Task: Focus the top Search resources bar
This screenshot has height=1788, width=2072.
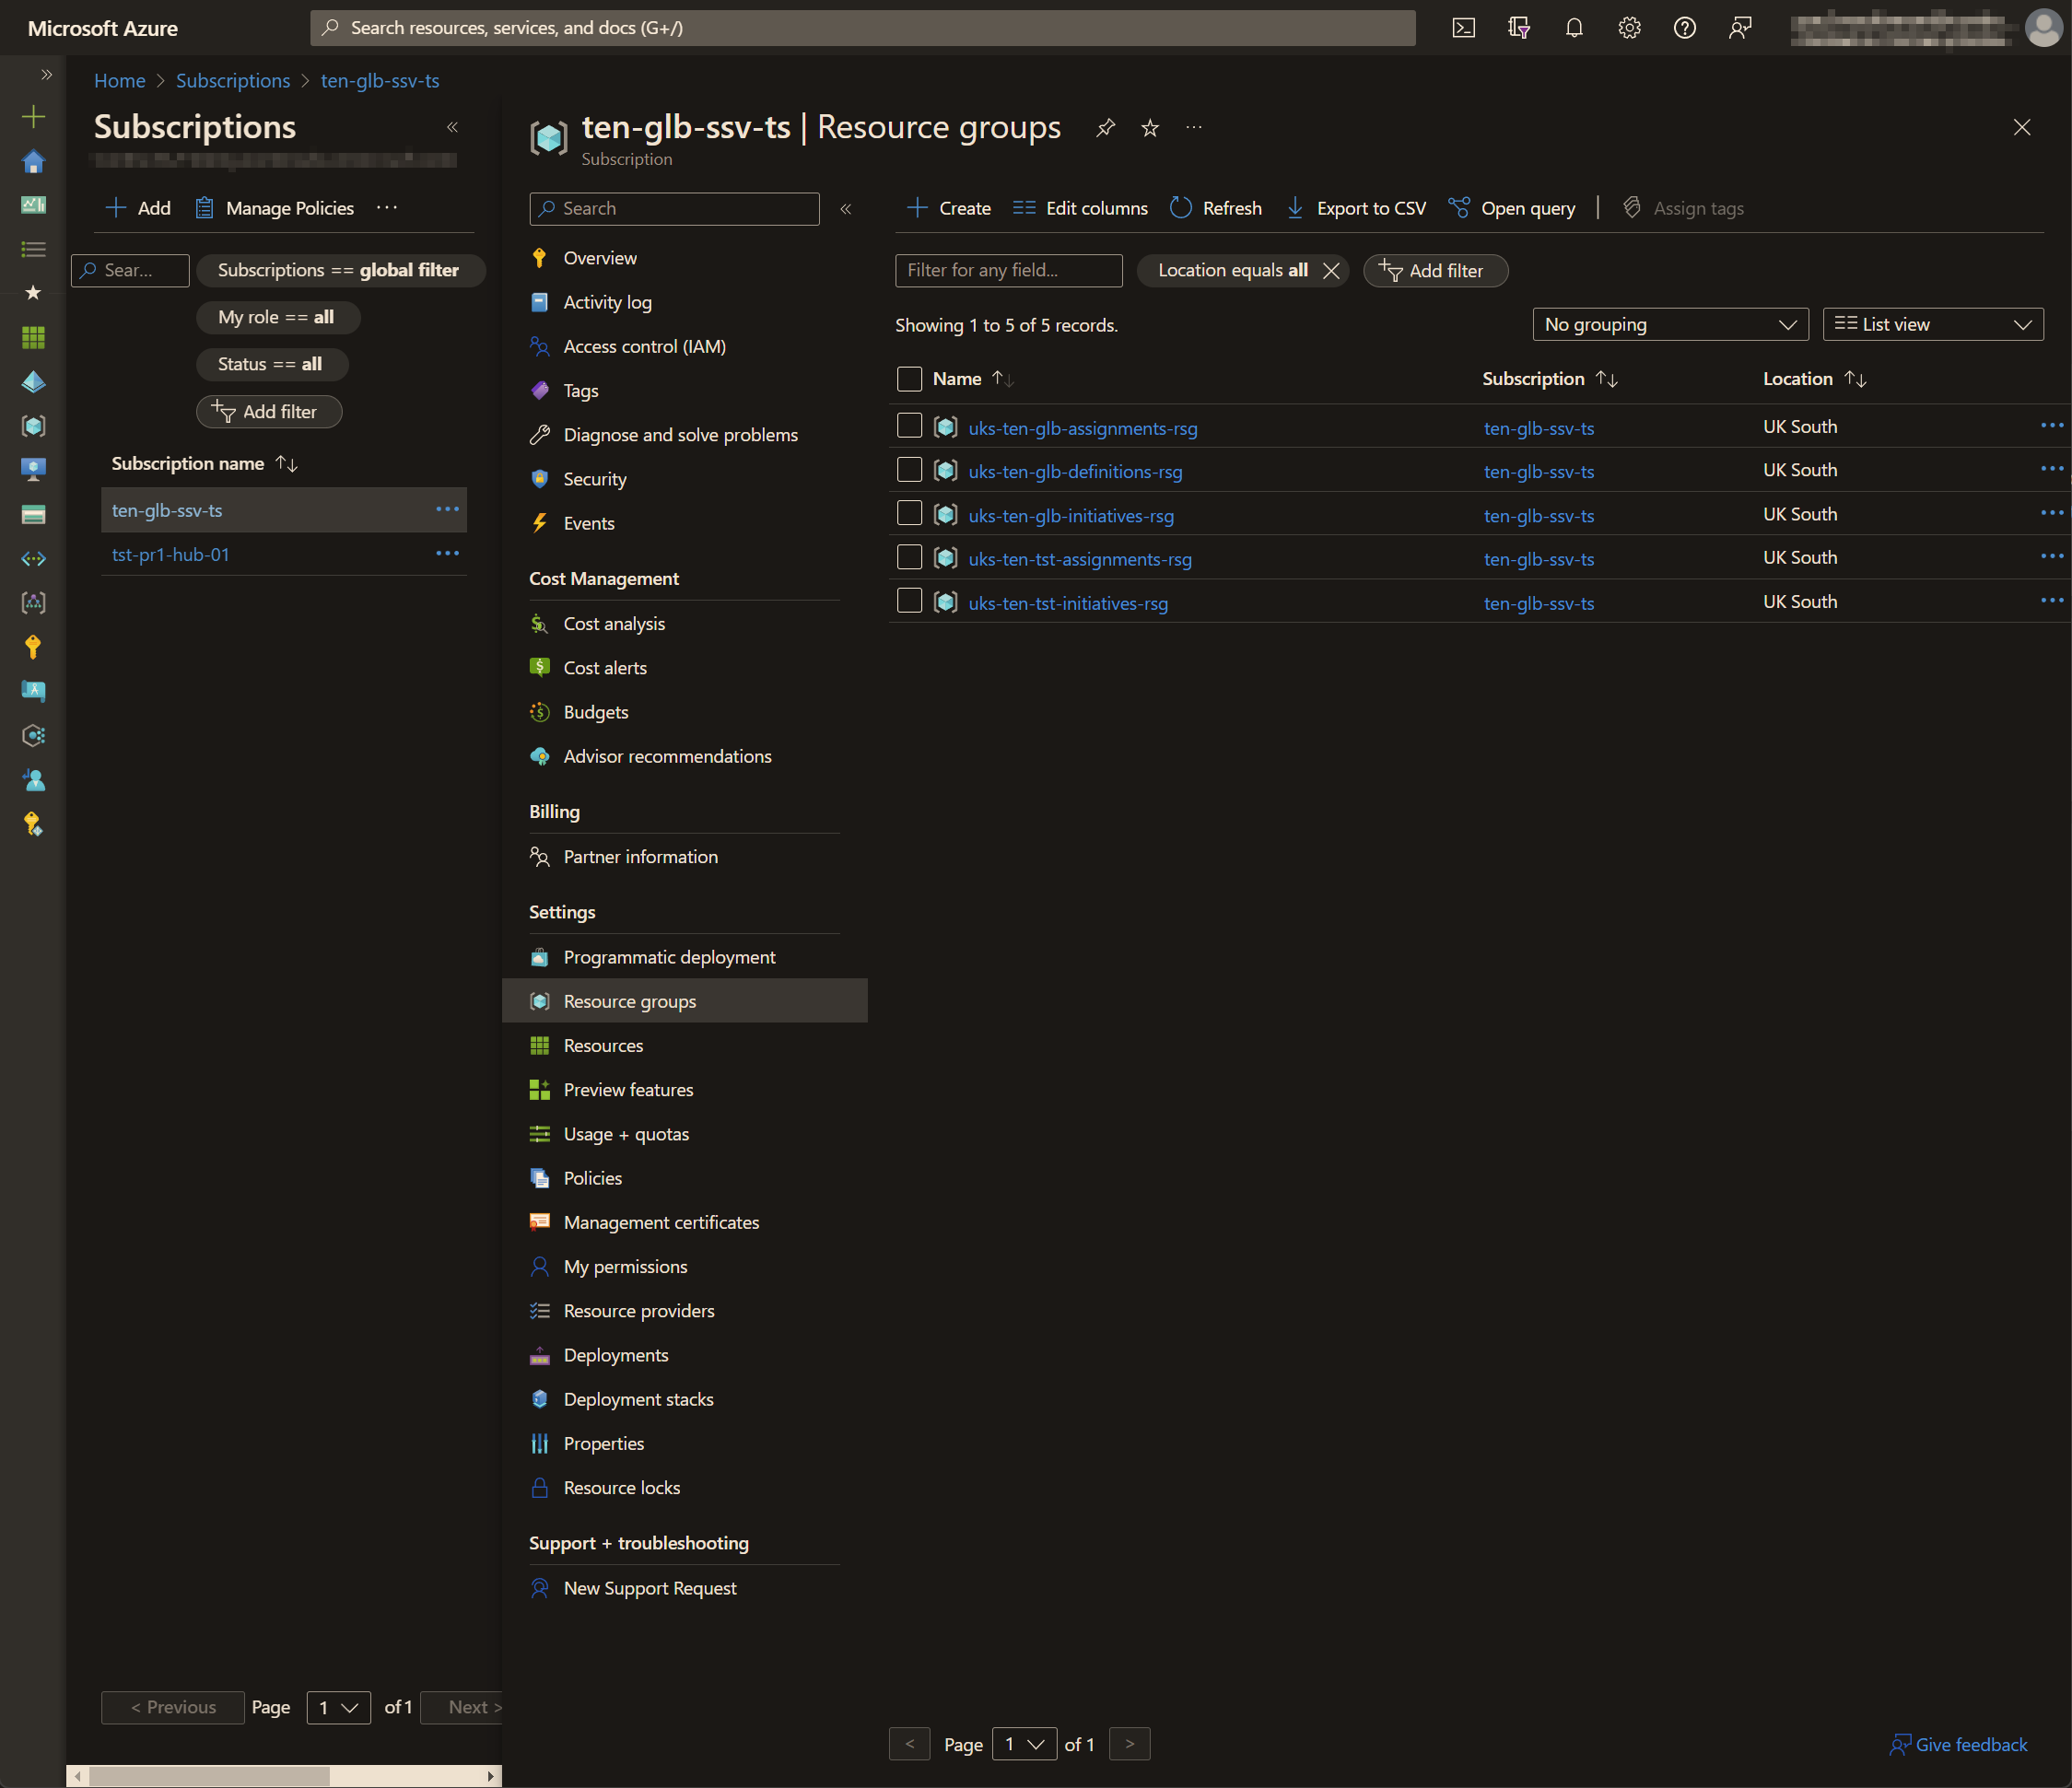Action: click(863, 28)
